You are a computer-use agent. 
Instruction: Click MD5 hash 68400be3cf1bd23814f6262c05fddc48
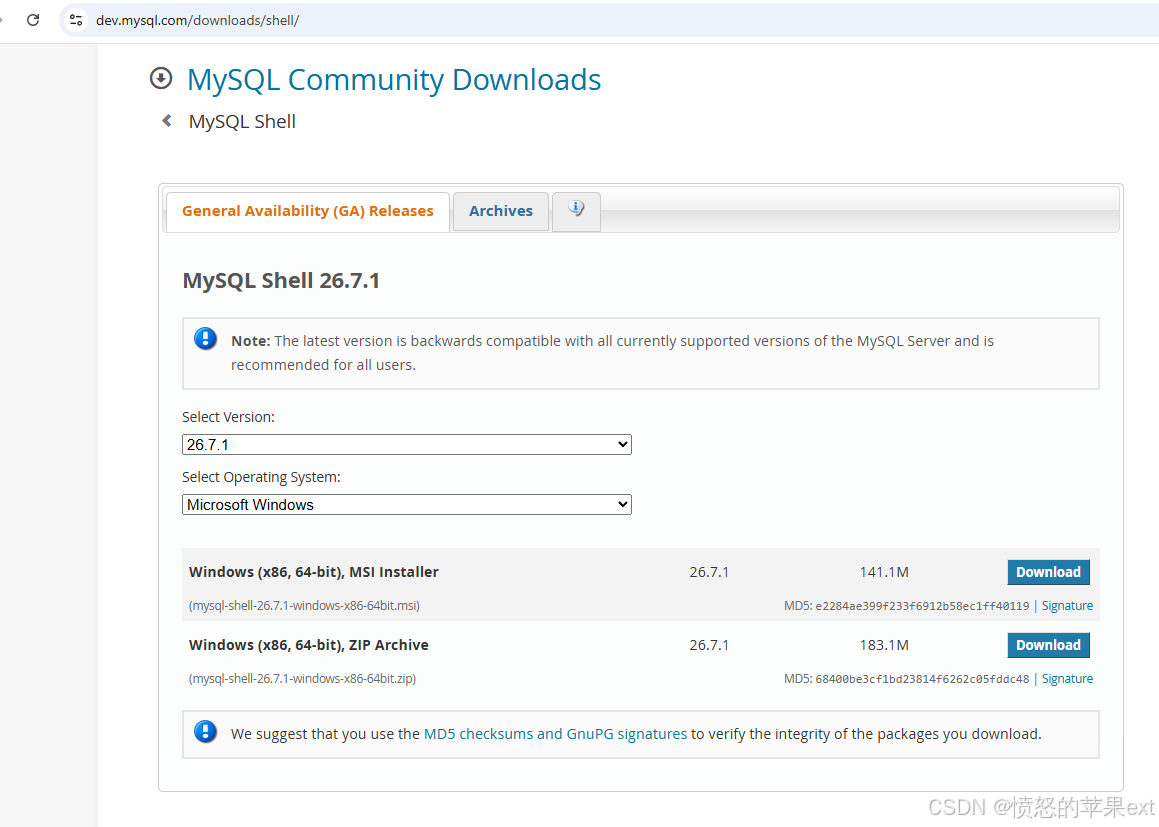922,679
